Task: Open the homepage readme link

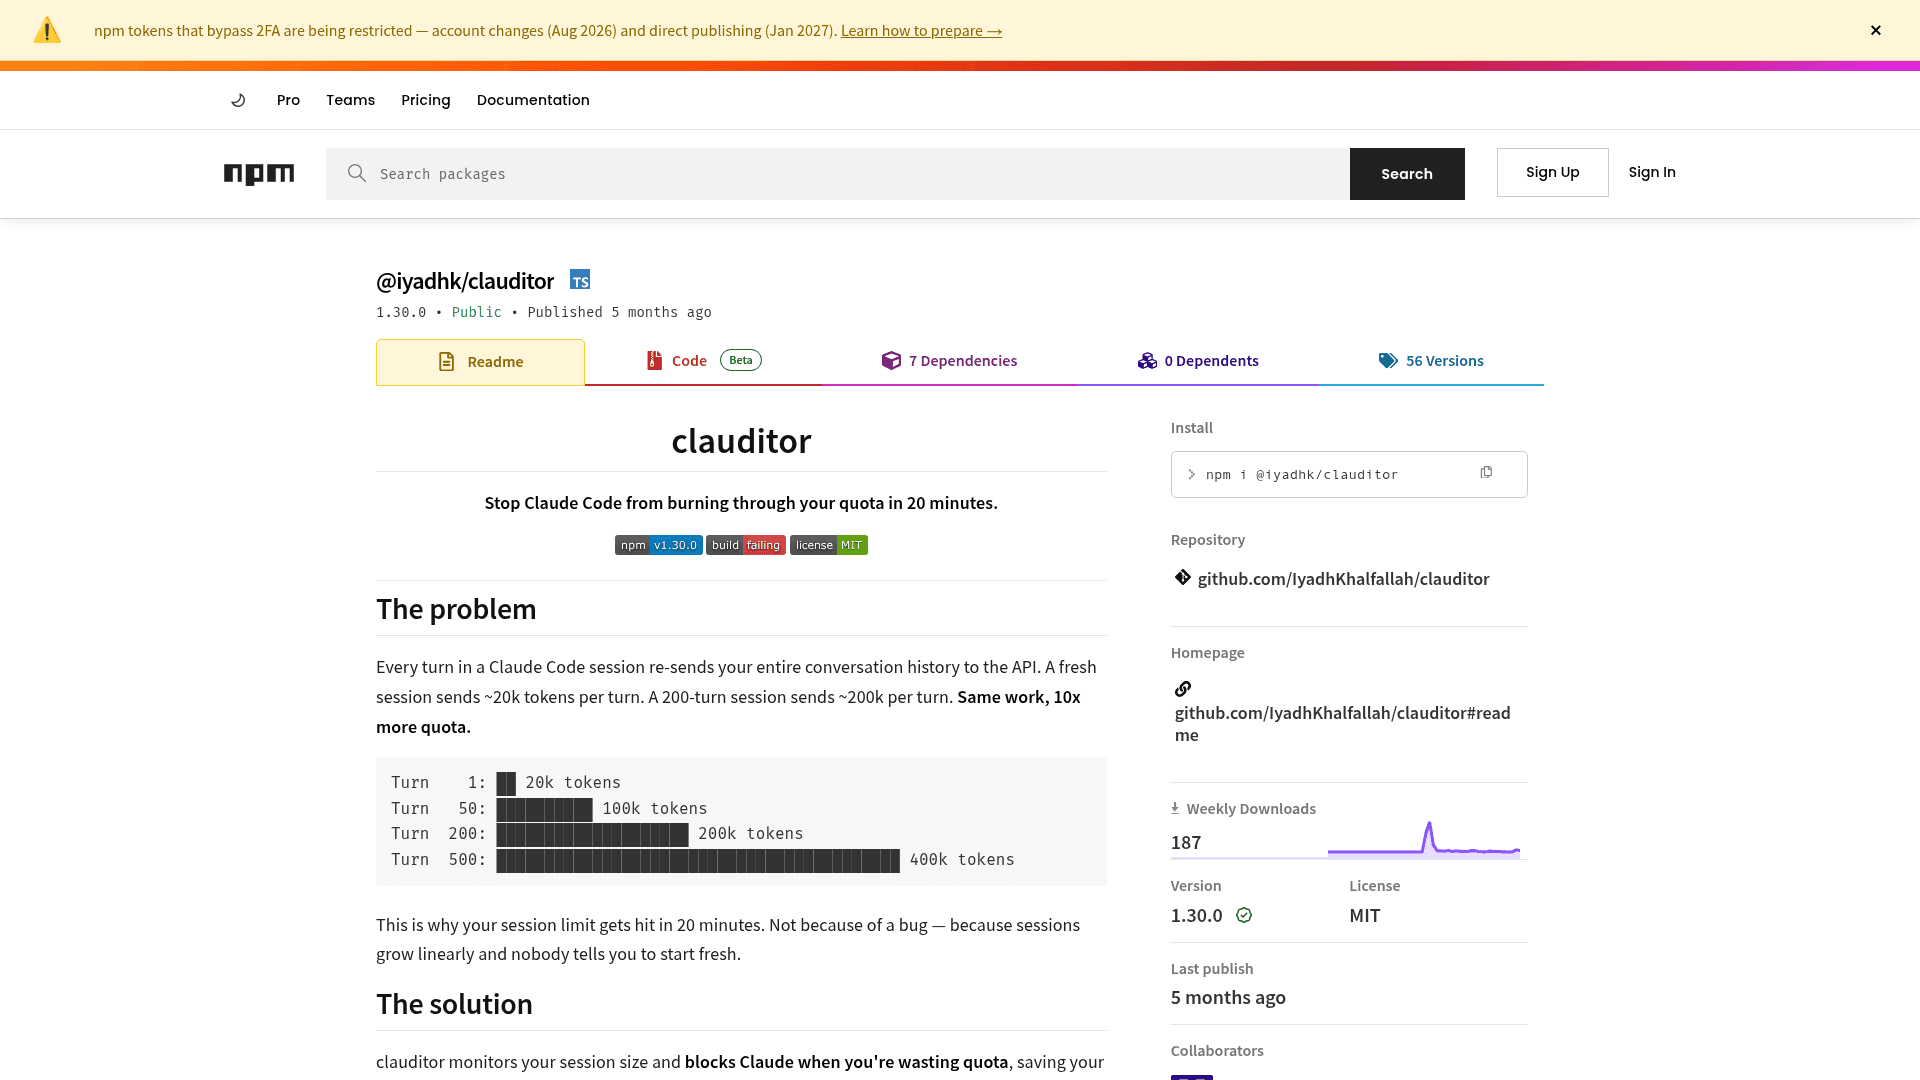Action: point(1342,724)
